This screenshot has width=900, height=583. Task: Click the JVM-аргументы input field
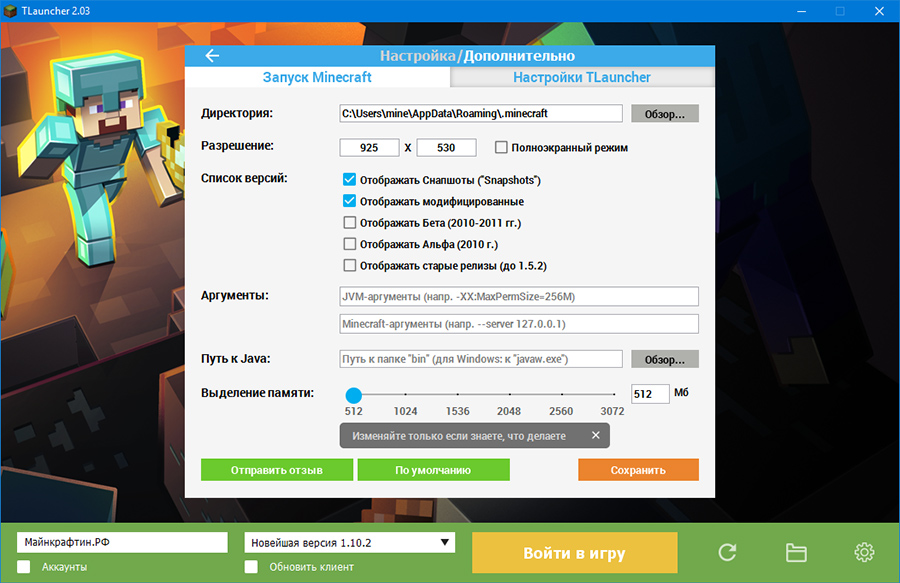tap(518, 297)
